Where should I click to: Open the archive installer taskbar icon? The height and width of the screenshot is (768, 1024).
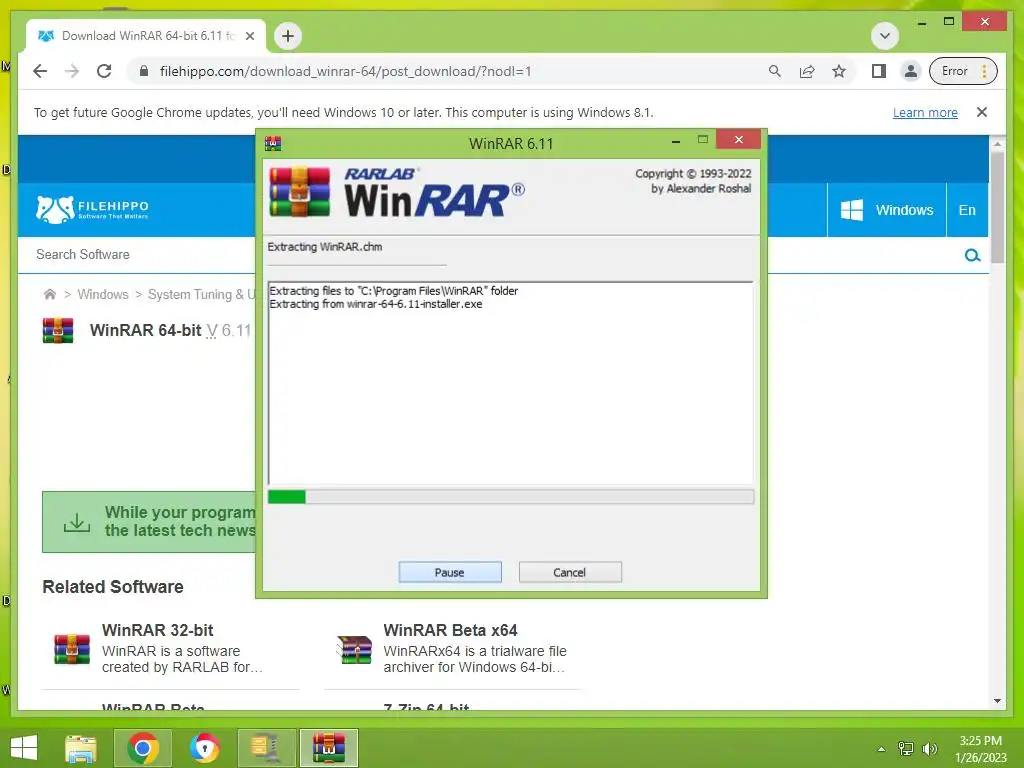click(x=266, y=748)
